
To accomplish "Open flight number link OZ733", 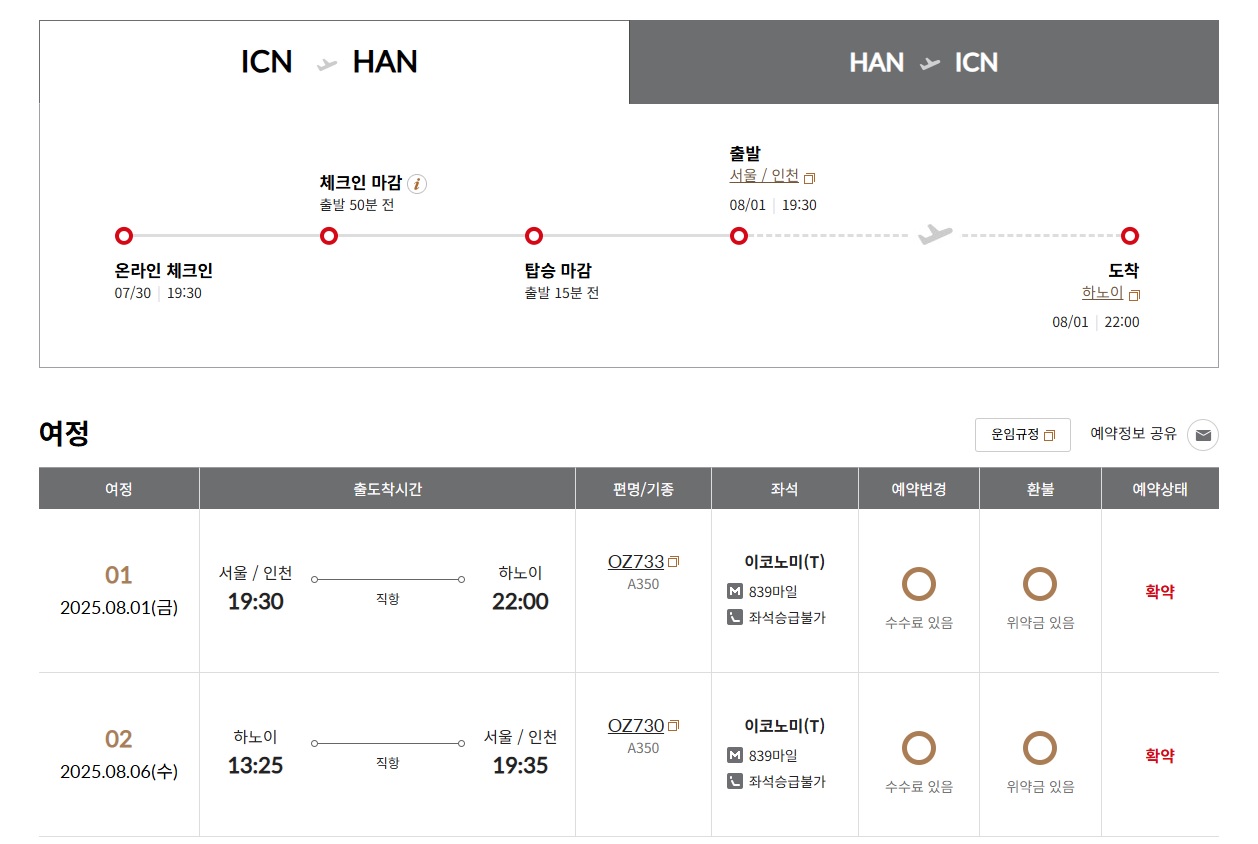I will [636, 562].
